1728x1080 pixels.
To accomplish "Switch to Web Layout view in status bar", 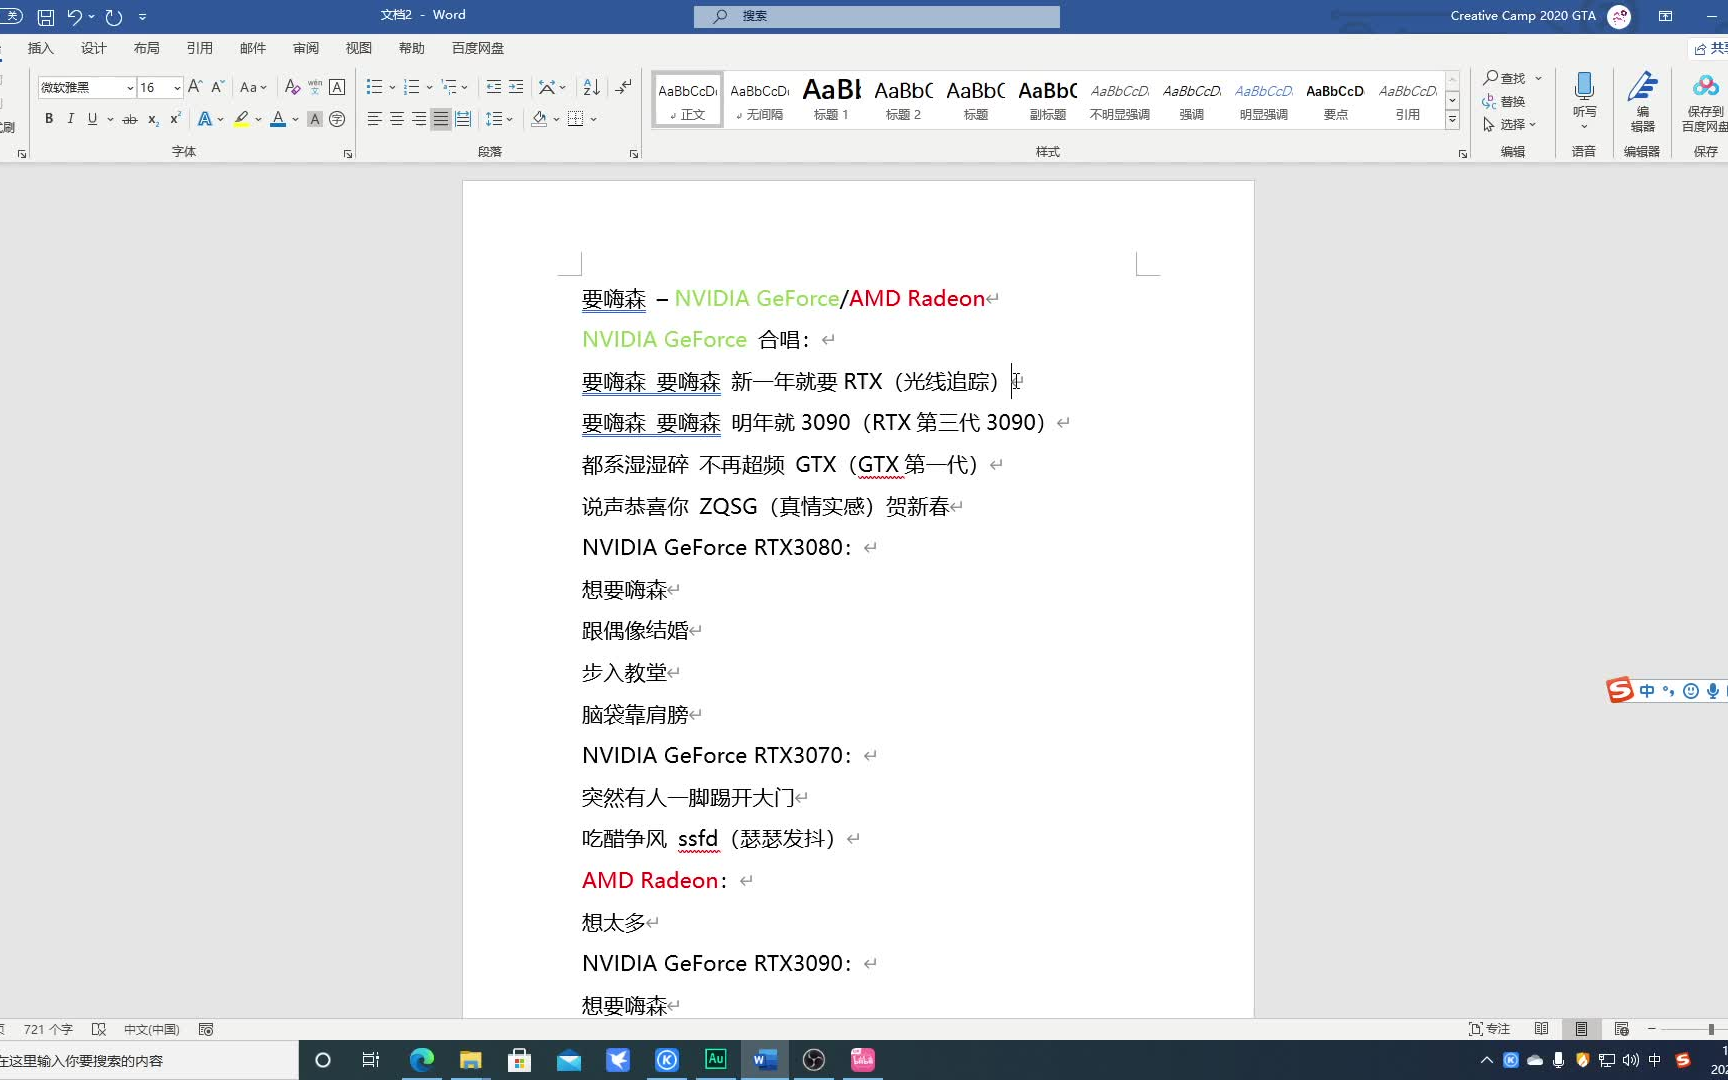I will pos(1621,1029).
